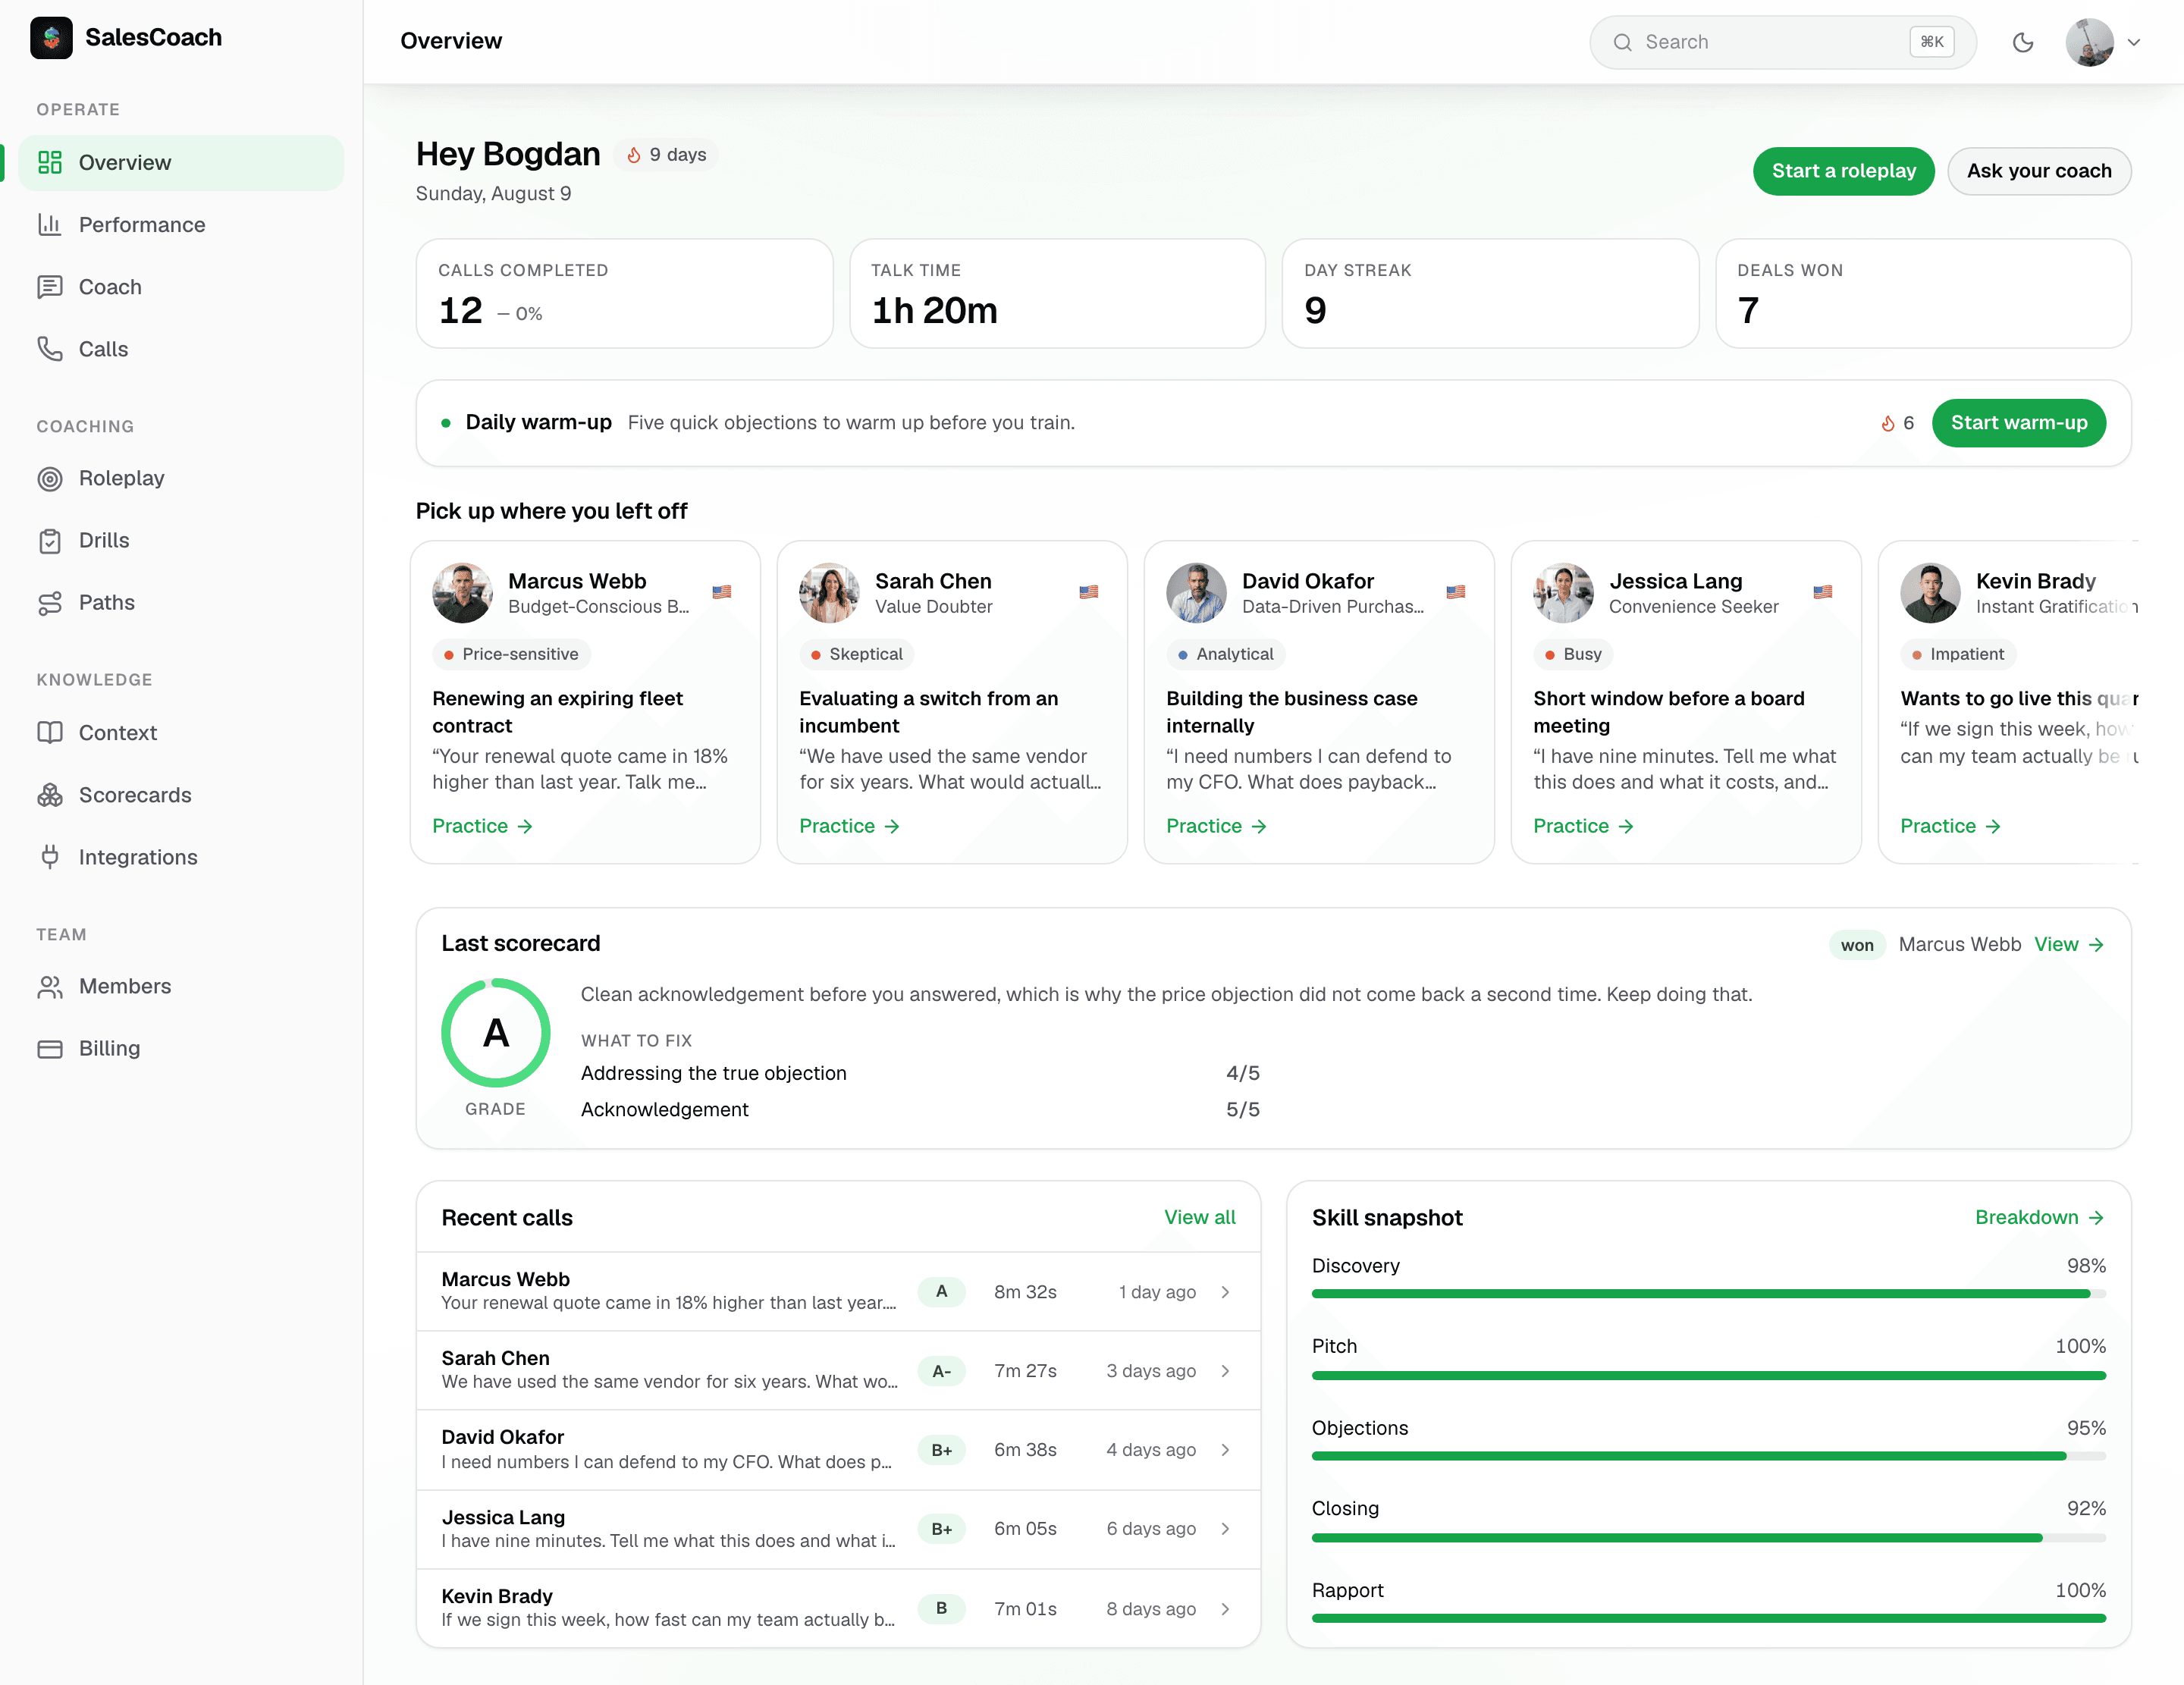Image resolution: width=2184 pixels, height=1685 pixels.
Task: Click the Context book icon
Action: point(50,732)
